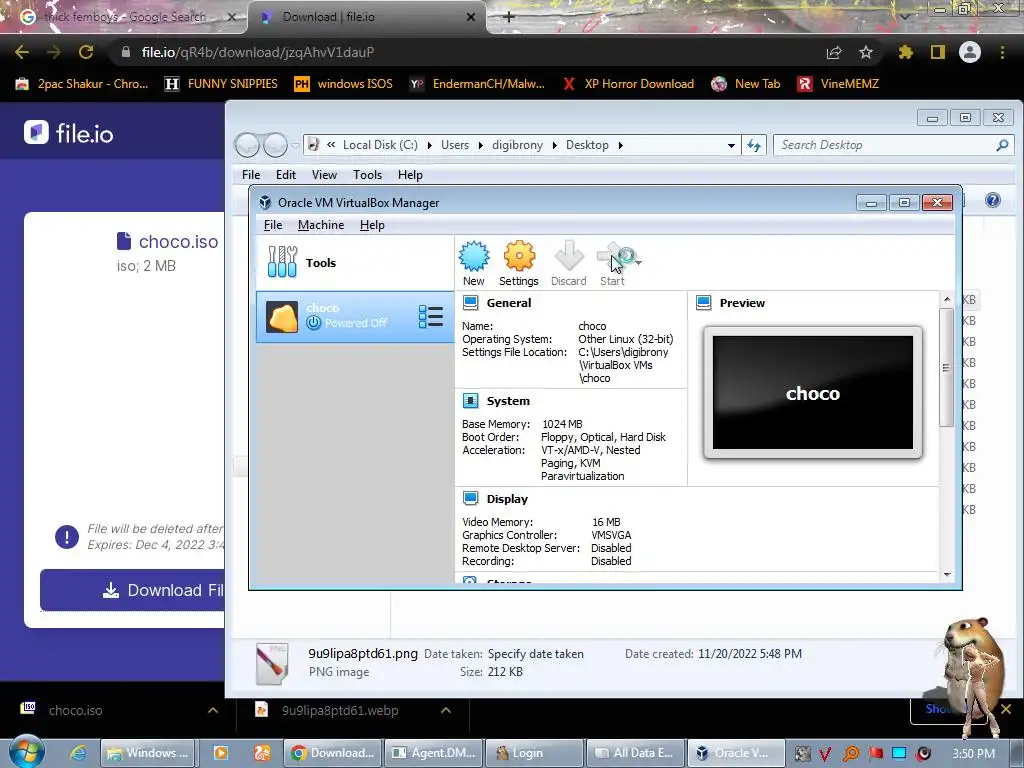Viewport: 1024px width, 768px height.
Task: Open VirtualBox Settings gear icon
Action: pyautogui.click(x=519, y=263)
